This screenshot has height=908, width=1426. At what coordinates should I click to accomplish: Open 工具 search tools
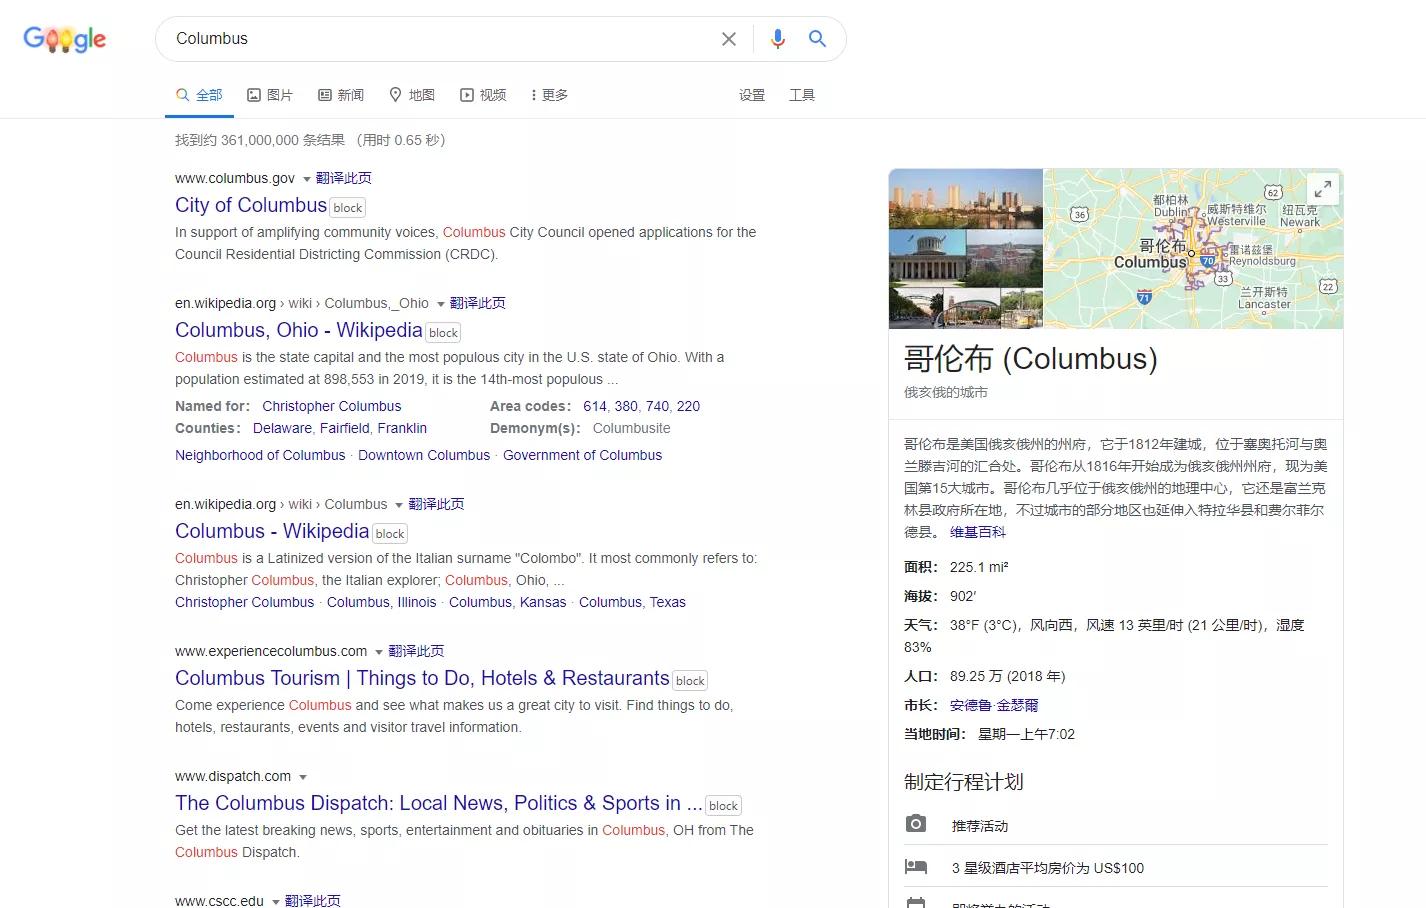point(802,95)
